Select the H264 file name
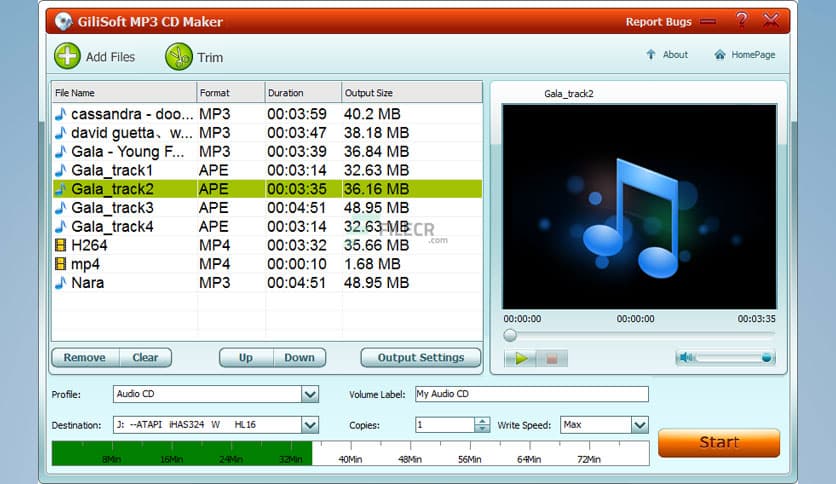This screenshot has width=836, height=484. pyautogui.click(x=89, y=245)
